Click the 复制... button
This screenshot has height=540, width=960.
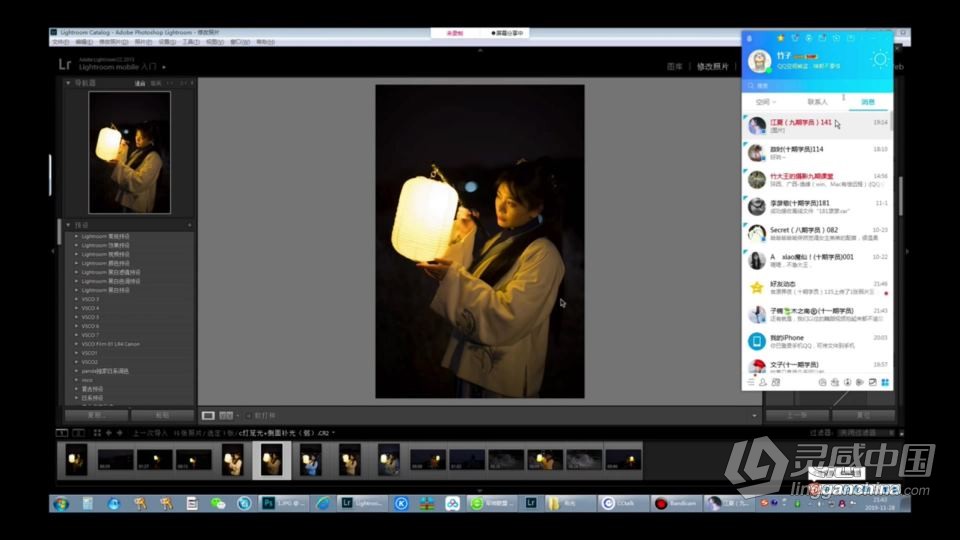[96, 415]
